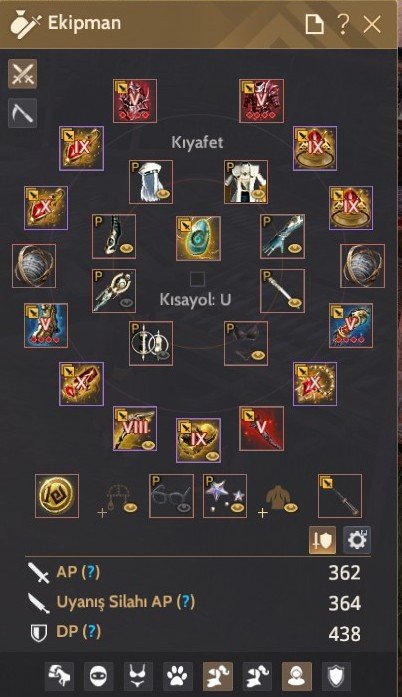The image size is (402, 697).
Task: Select the crossed swords combat gear tab
Action: point(22,74)
